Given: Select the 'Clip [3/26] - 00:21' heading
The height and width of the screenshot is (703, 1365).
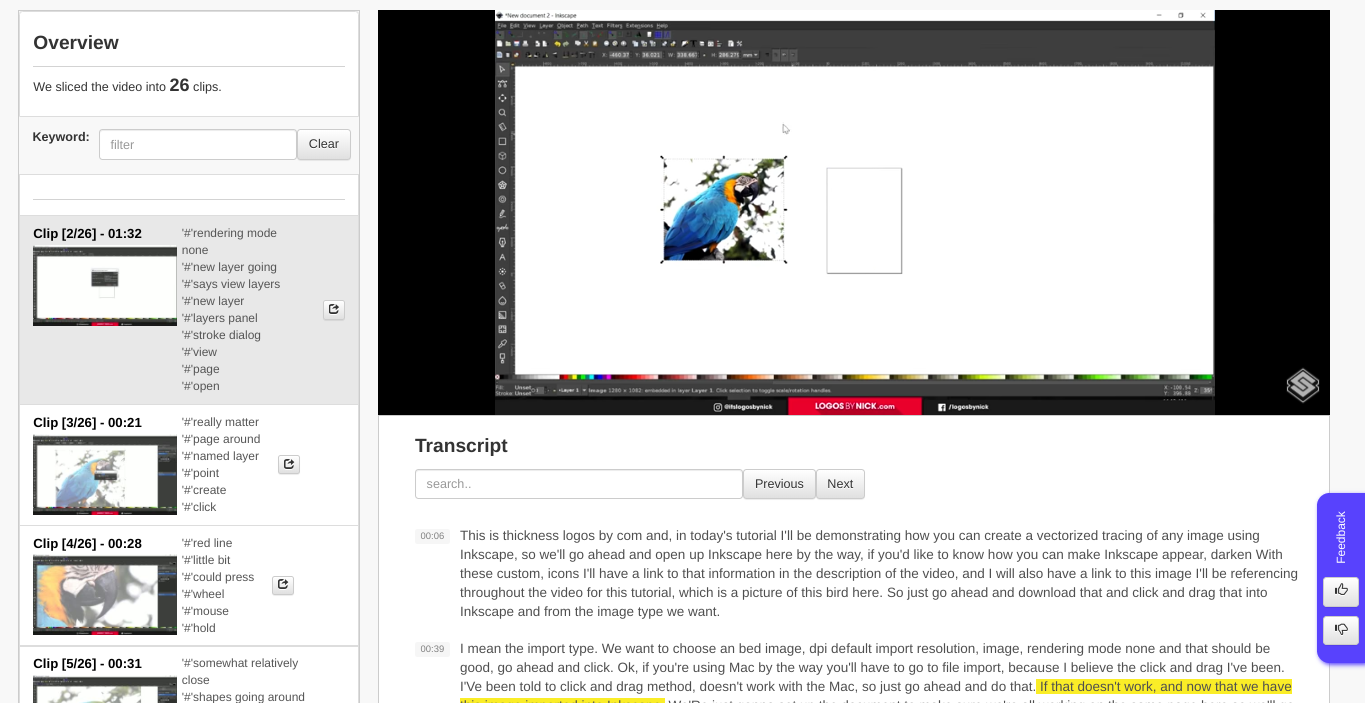Looking at the screenshot, I should (x=87, y=423).
